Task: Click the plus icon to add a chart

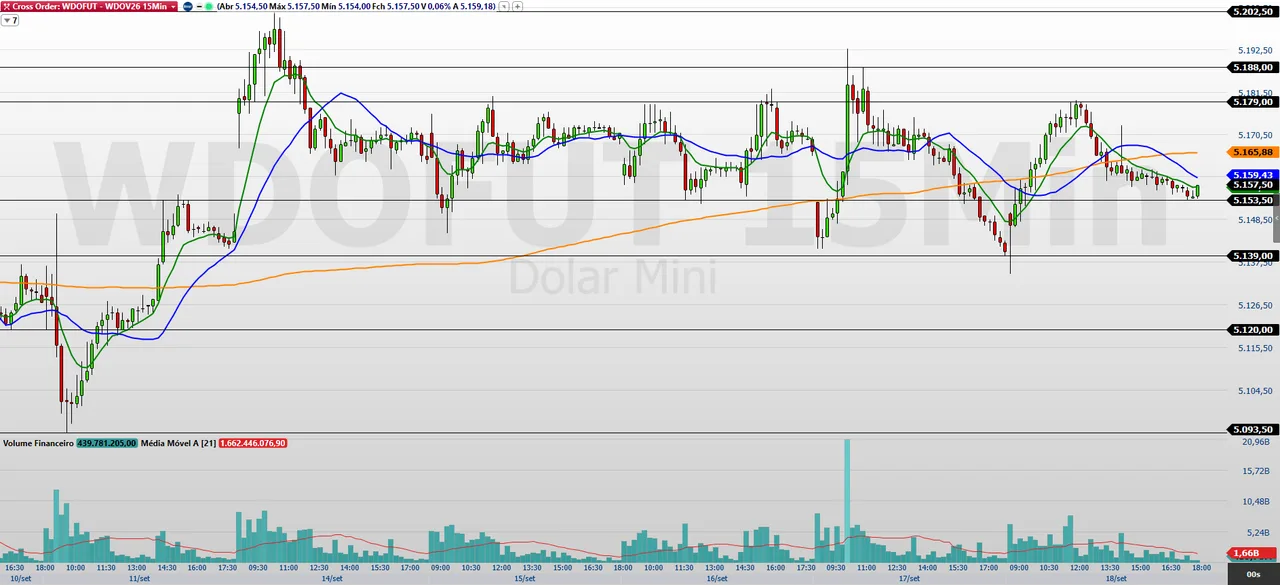Action: [x=518, y=6]
